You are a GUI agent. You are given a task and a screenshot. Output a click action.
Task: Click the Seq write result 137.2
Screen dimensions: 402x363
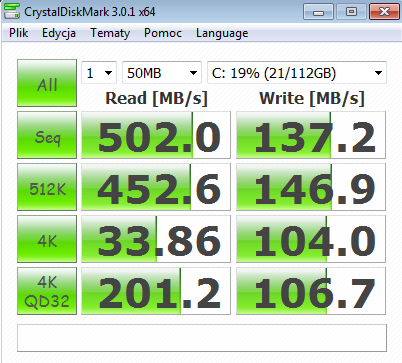311,135
